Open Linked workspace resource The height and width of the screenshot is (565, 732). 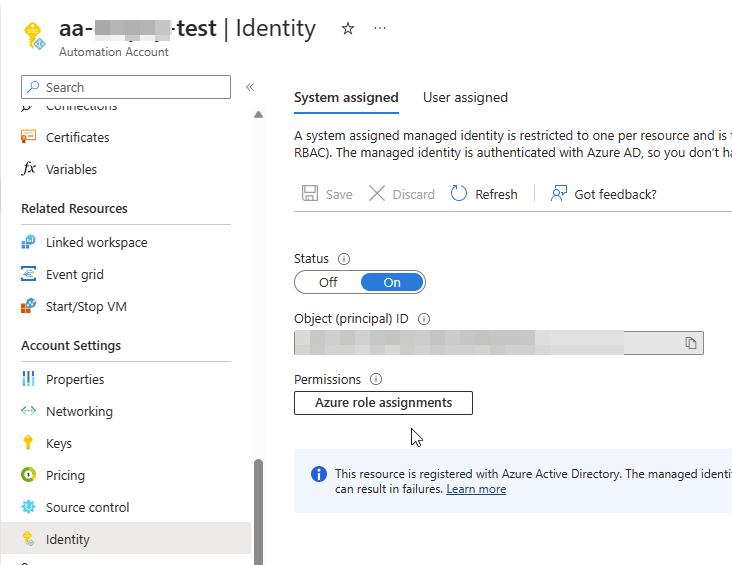96,242
